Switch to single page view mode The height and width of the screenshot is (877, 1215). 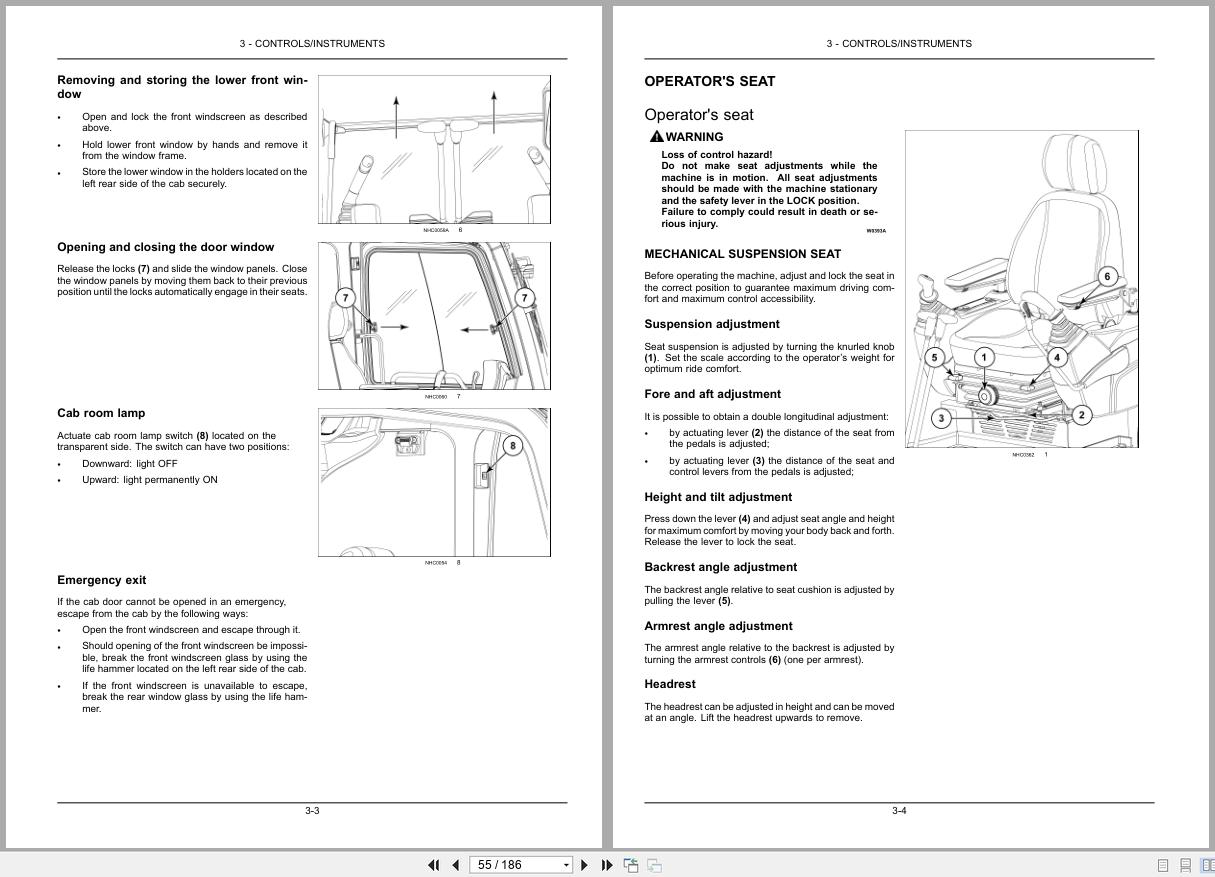click(x=1163, y=864)
